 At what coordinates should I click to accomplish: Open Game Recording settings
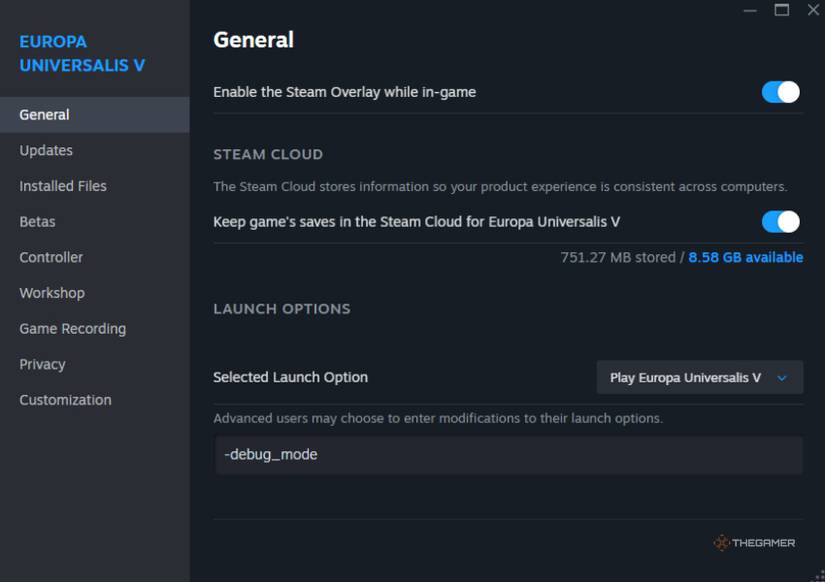click(71, 328)
